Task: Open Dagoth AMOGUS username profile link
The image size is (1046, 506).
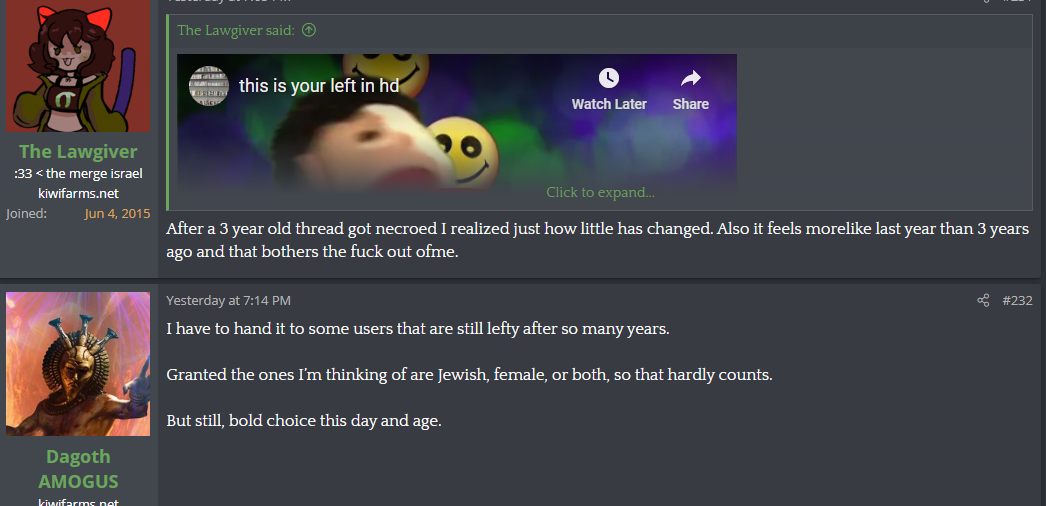Action: 78,469
